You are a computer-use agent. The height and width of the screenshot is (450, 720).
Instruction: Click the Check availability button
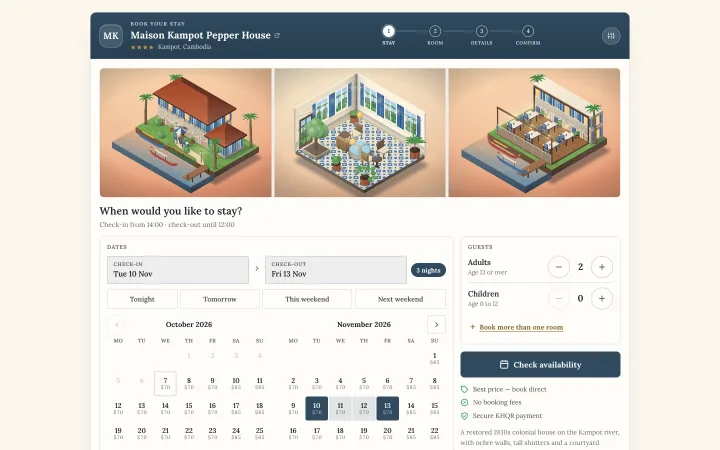point(540,365)
